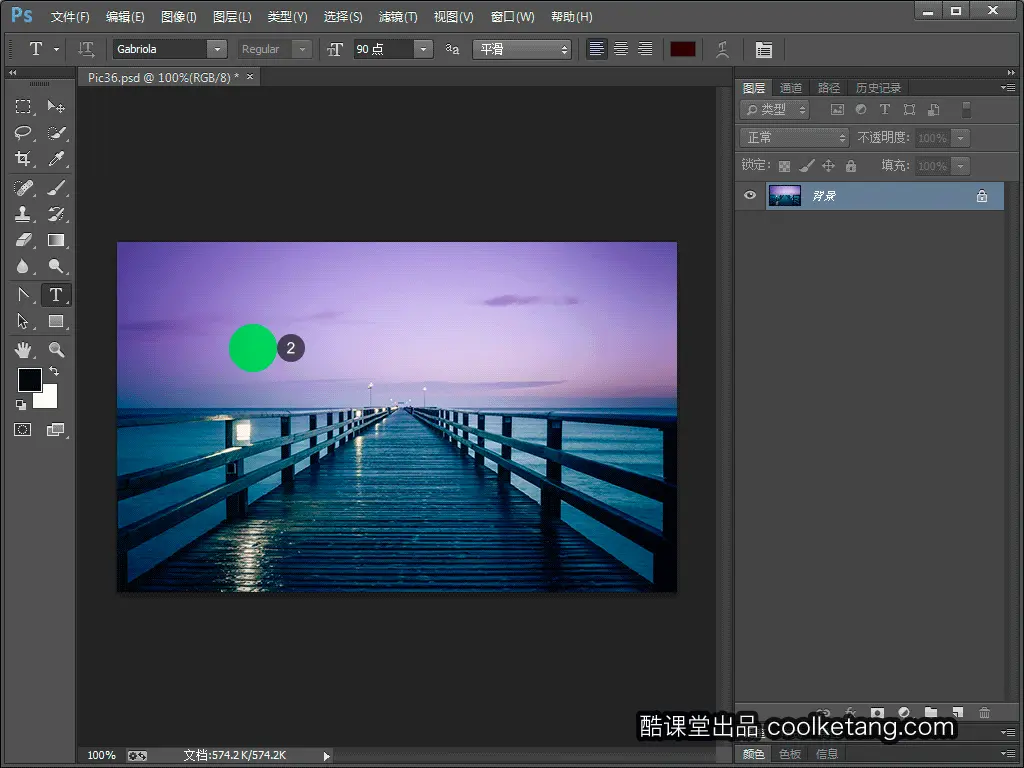Open the 类型 layer filter dropdown
Viewport: 1024px width, 768px height.
coord(775,110)
